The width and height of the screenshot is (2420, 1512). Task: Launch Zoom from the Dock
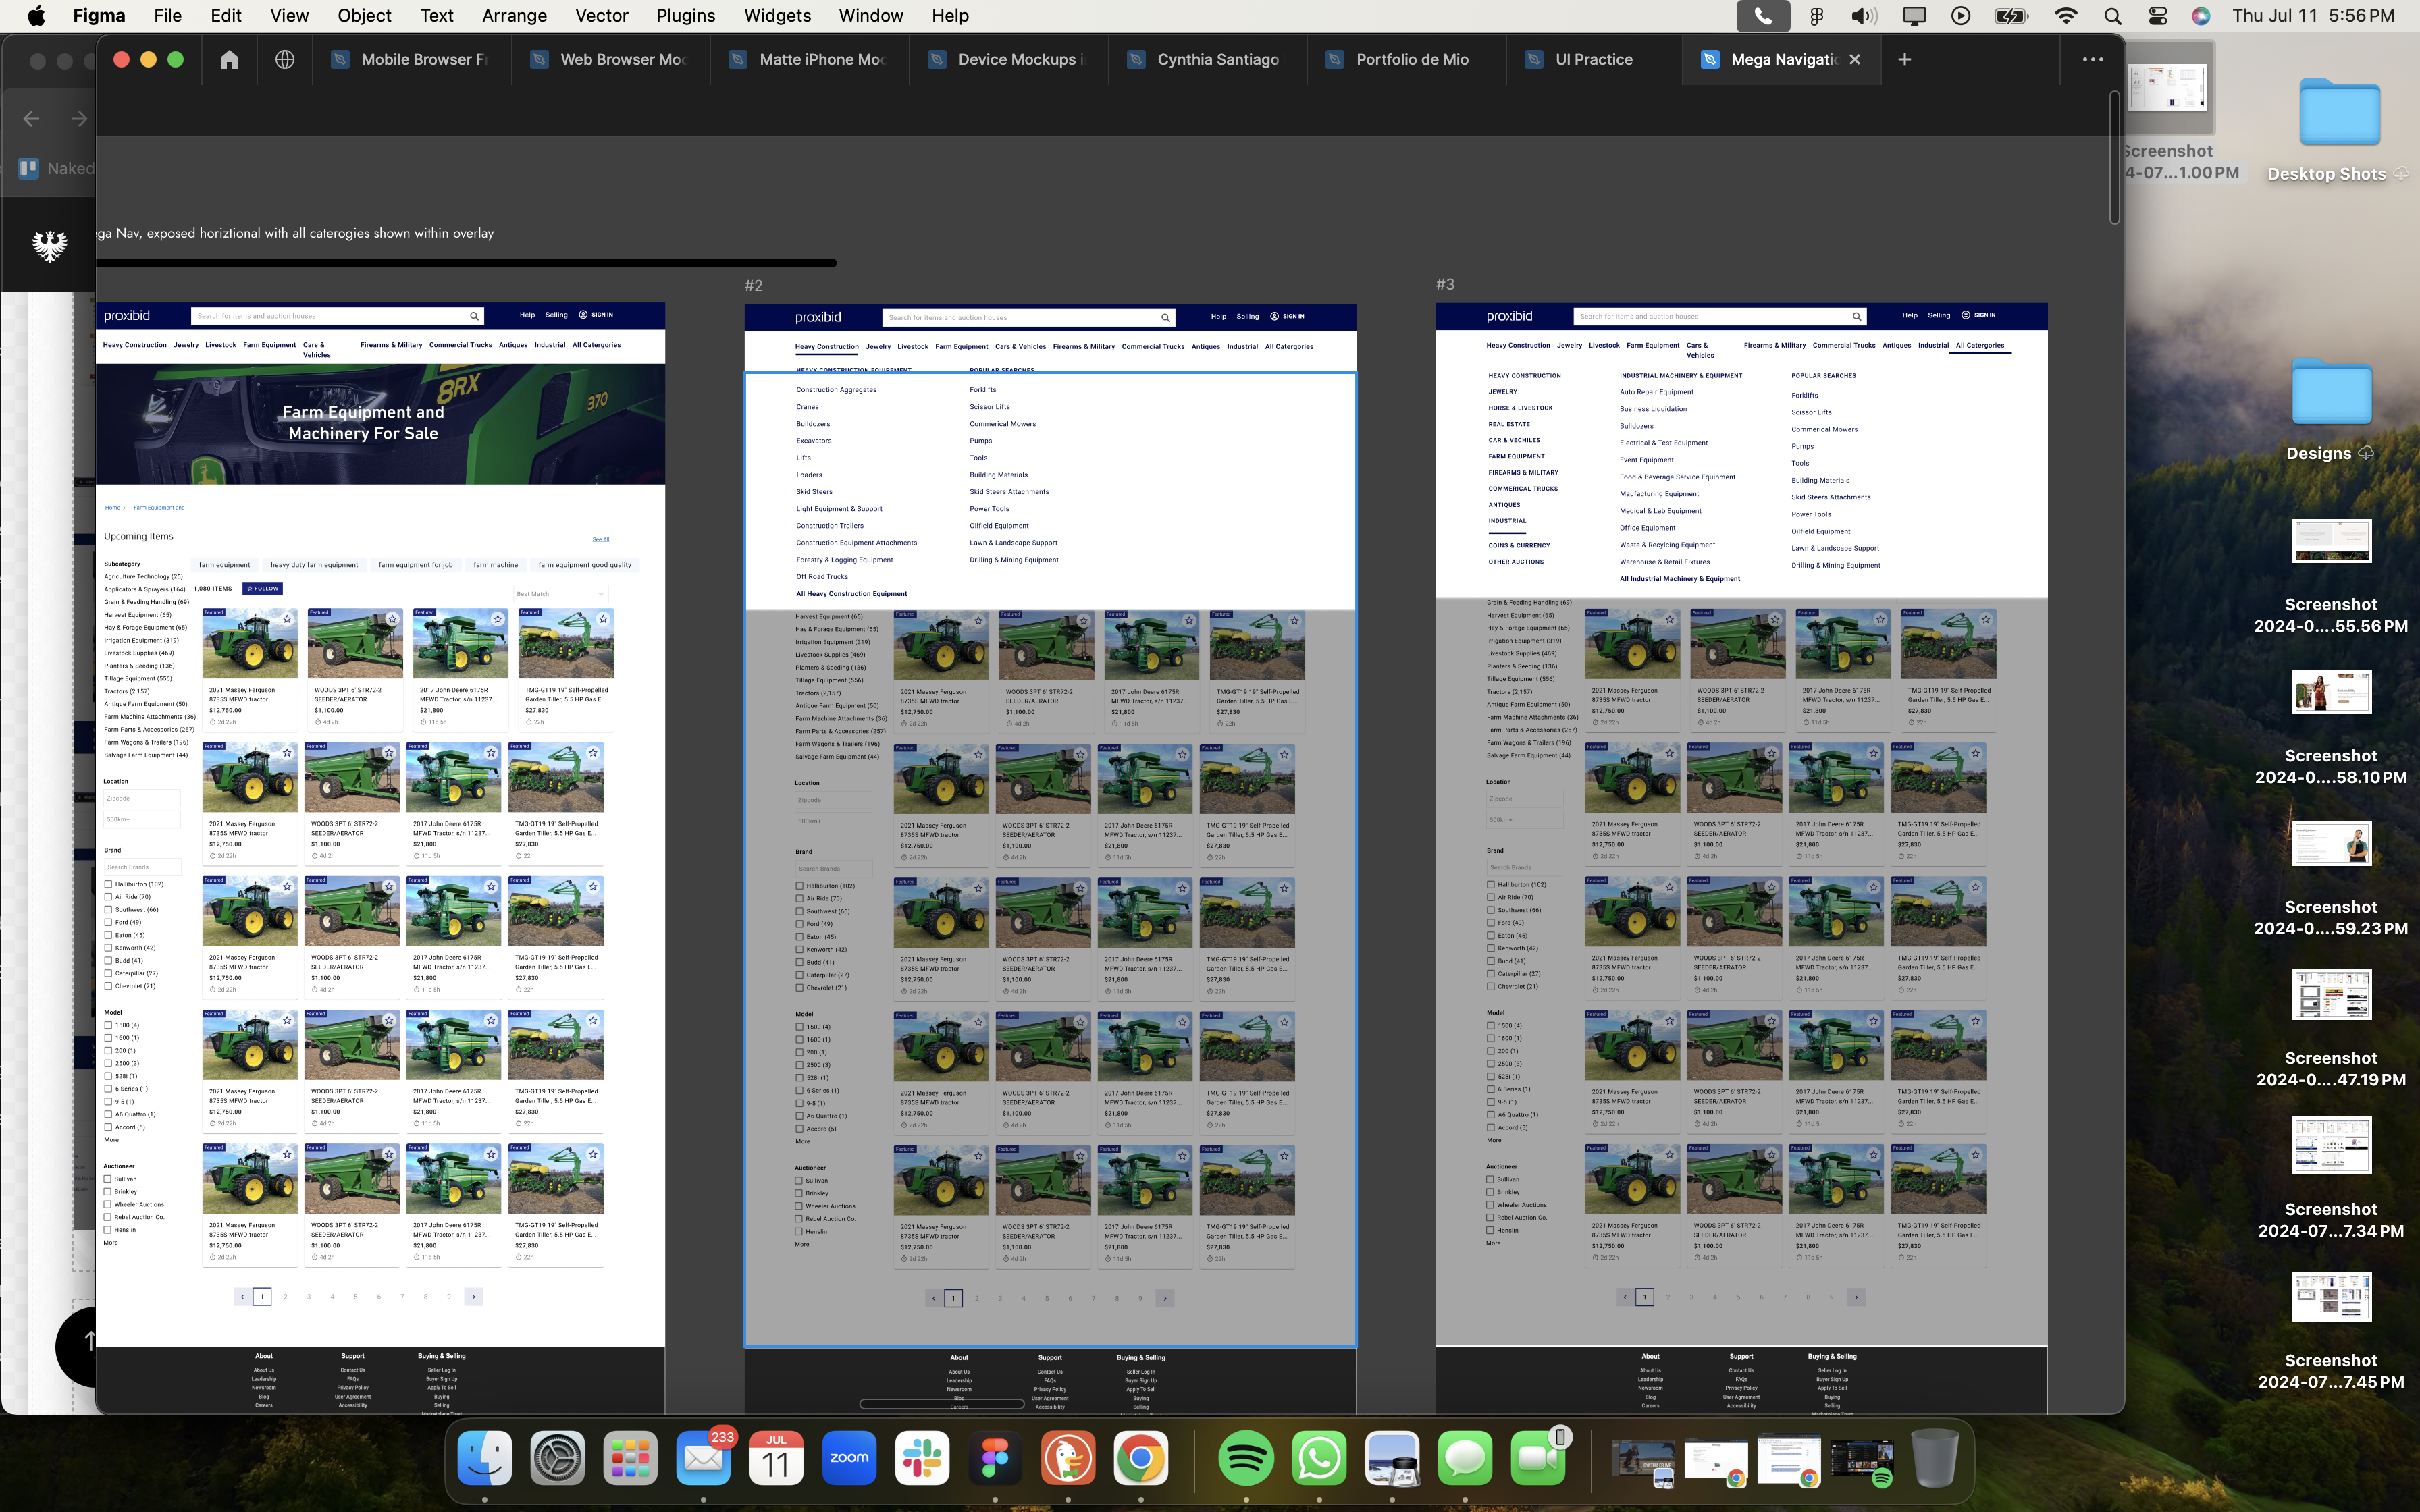849,1459
